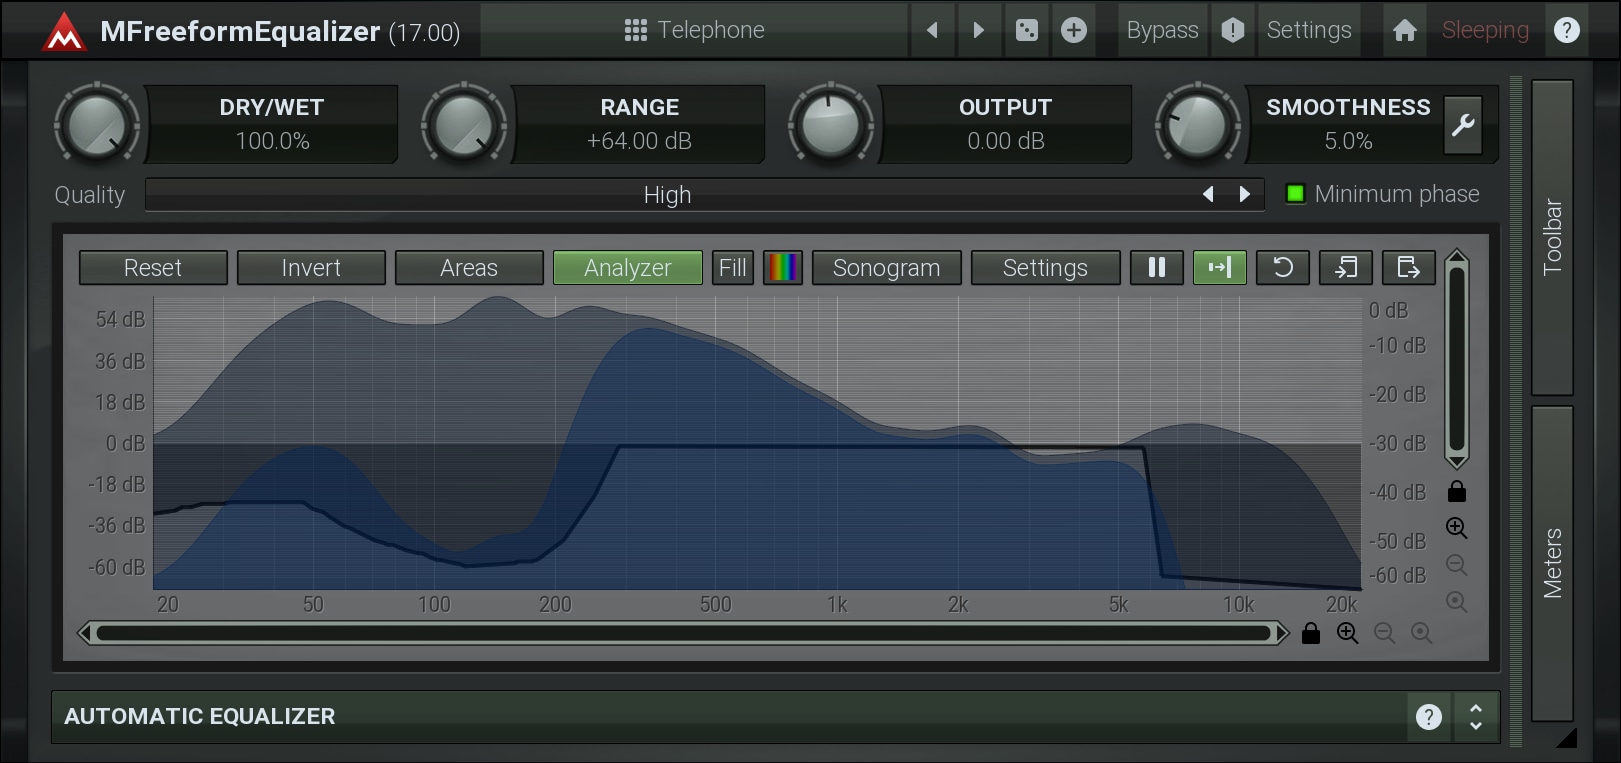Viewport: 1621px width, 763px height.
Task: Click the horizontal frequency scrollbar
Action: click(683, 633)
